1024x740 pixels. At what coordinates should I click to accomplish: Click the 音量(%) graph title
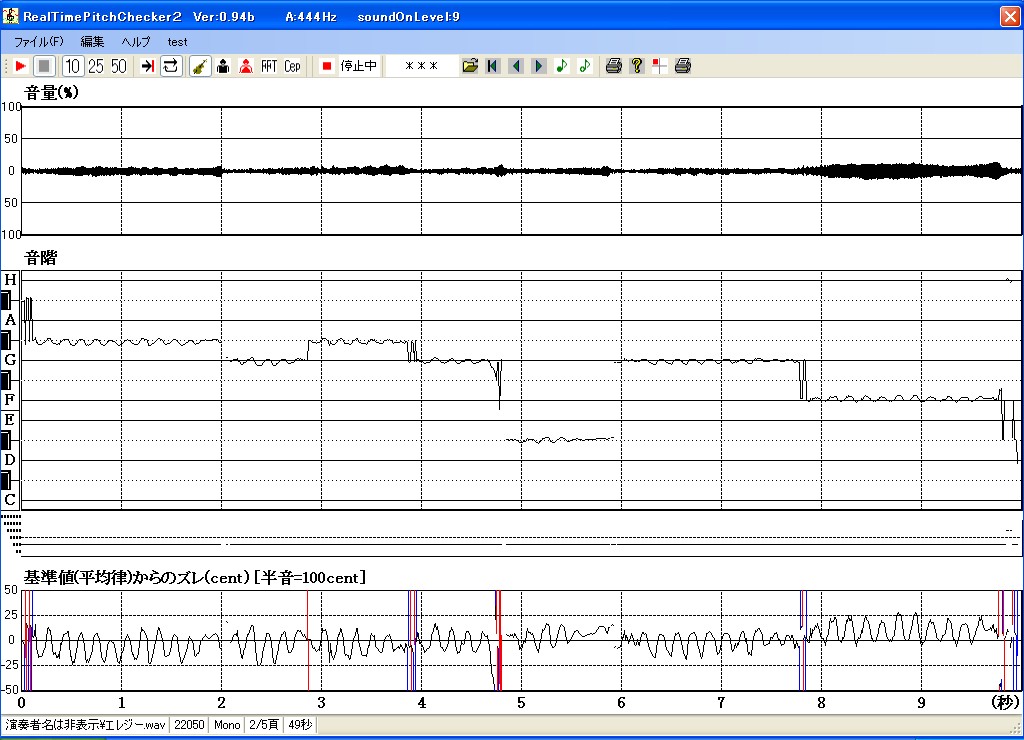point(51,93)
